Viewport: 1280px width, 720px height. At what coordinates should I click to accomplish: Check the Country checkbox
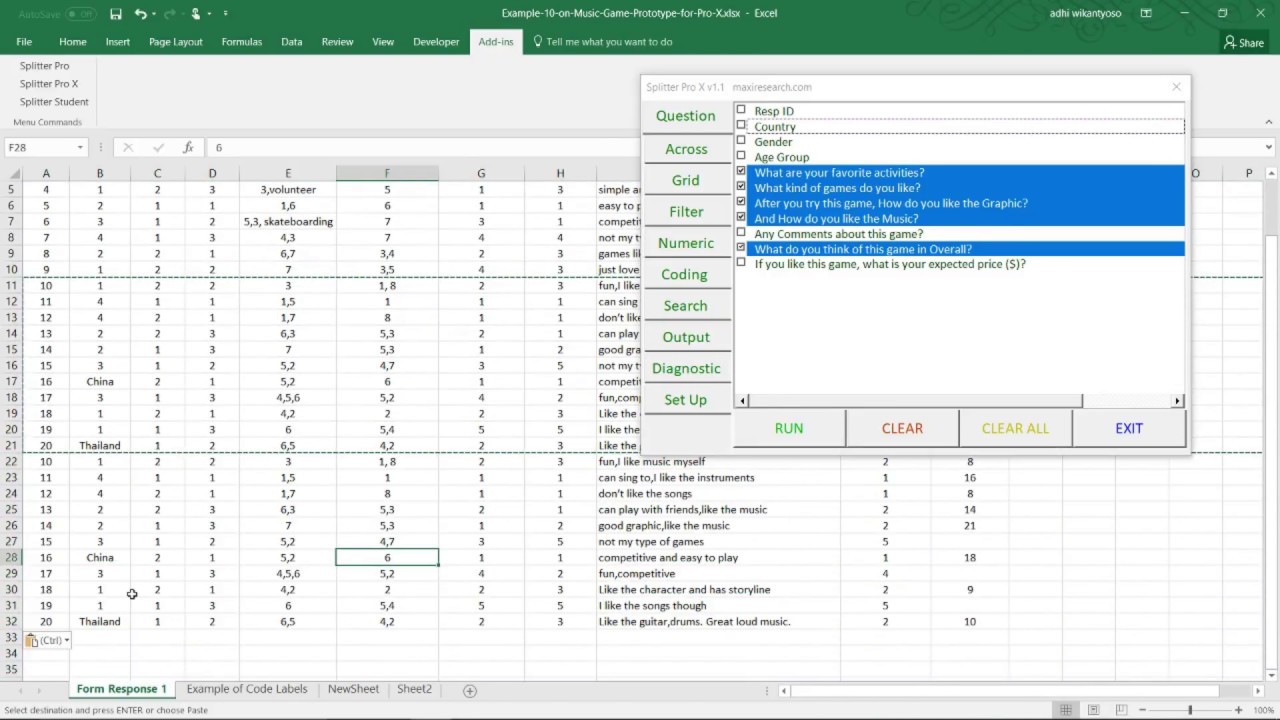741,126
